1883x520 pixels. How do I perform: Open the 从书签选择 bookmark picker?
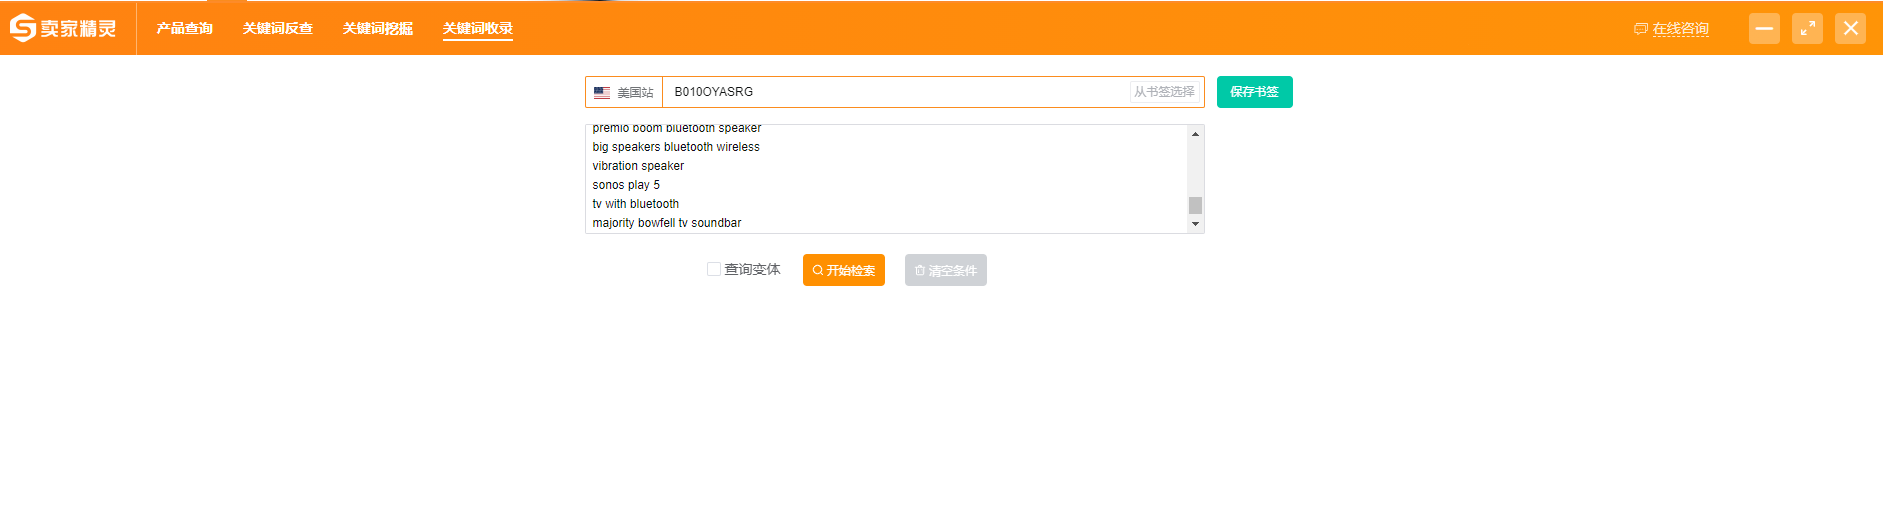(x=1164, y=92)
